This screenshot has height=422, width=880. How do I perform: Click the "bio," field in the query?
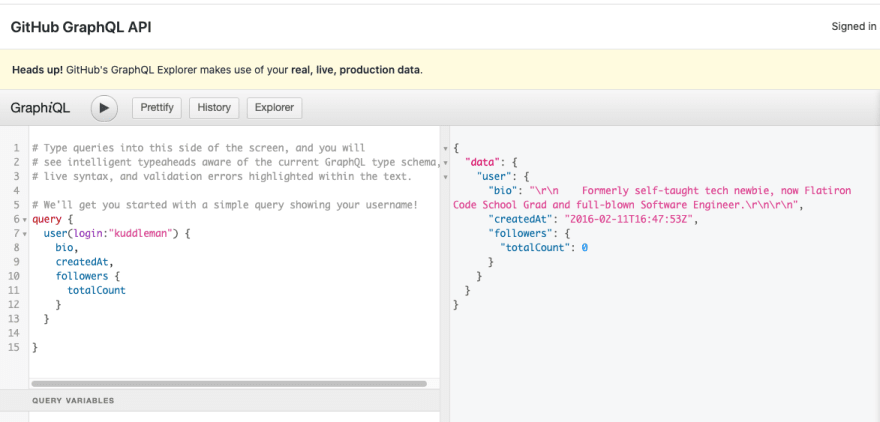(67, 247)
